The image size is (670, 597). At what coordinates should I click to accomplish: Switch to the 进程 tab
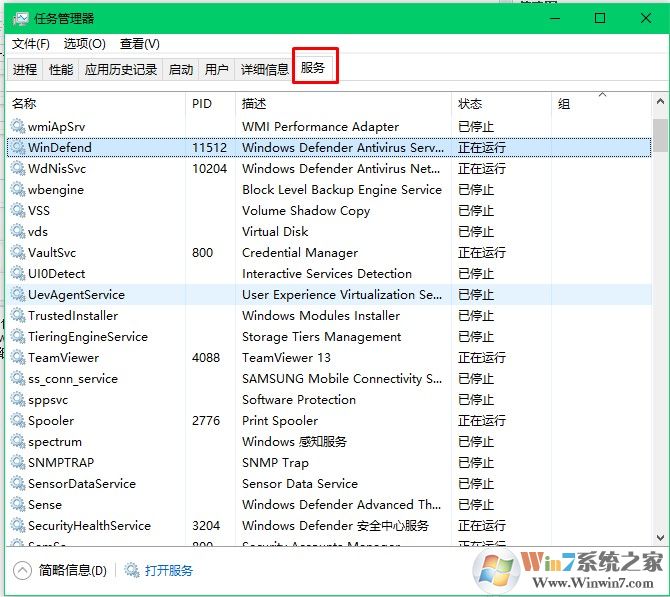[x=25, y=69]
